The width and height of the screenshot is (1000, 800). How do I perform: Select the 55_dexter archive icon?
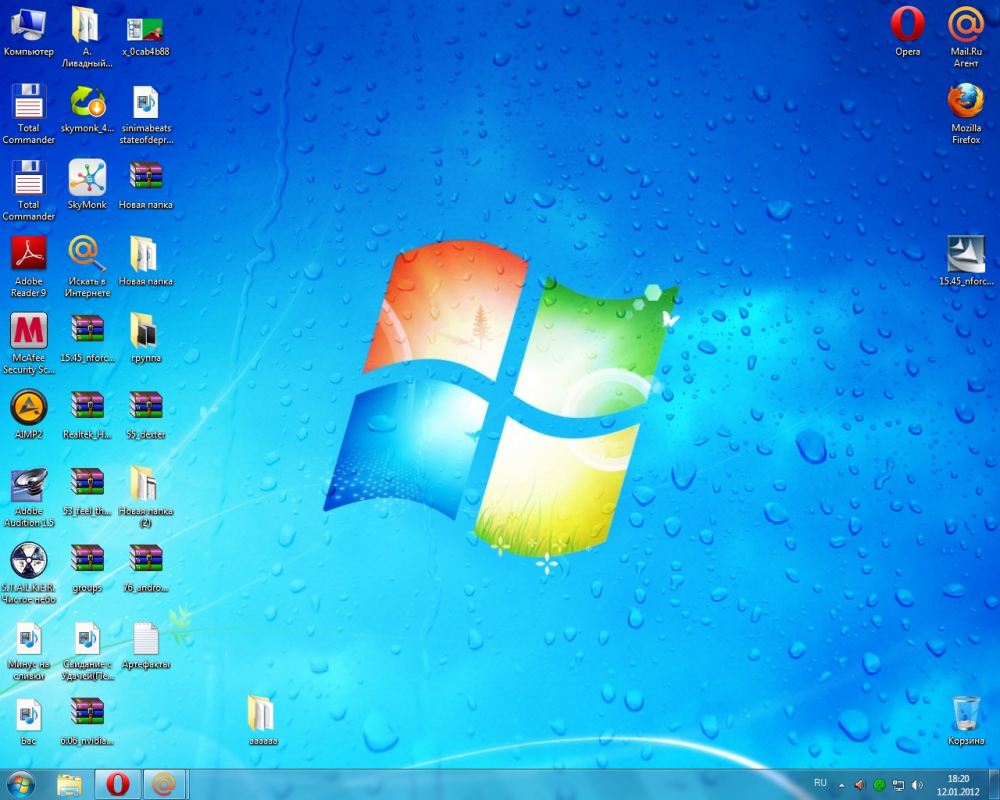(145, 415)
